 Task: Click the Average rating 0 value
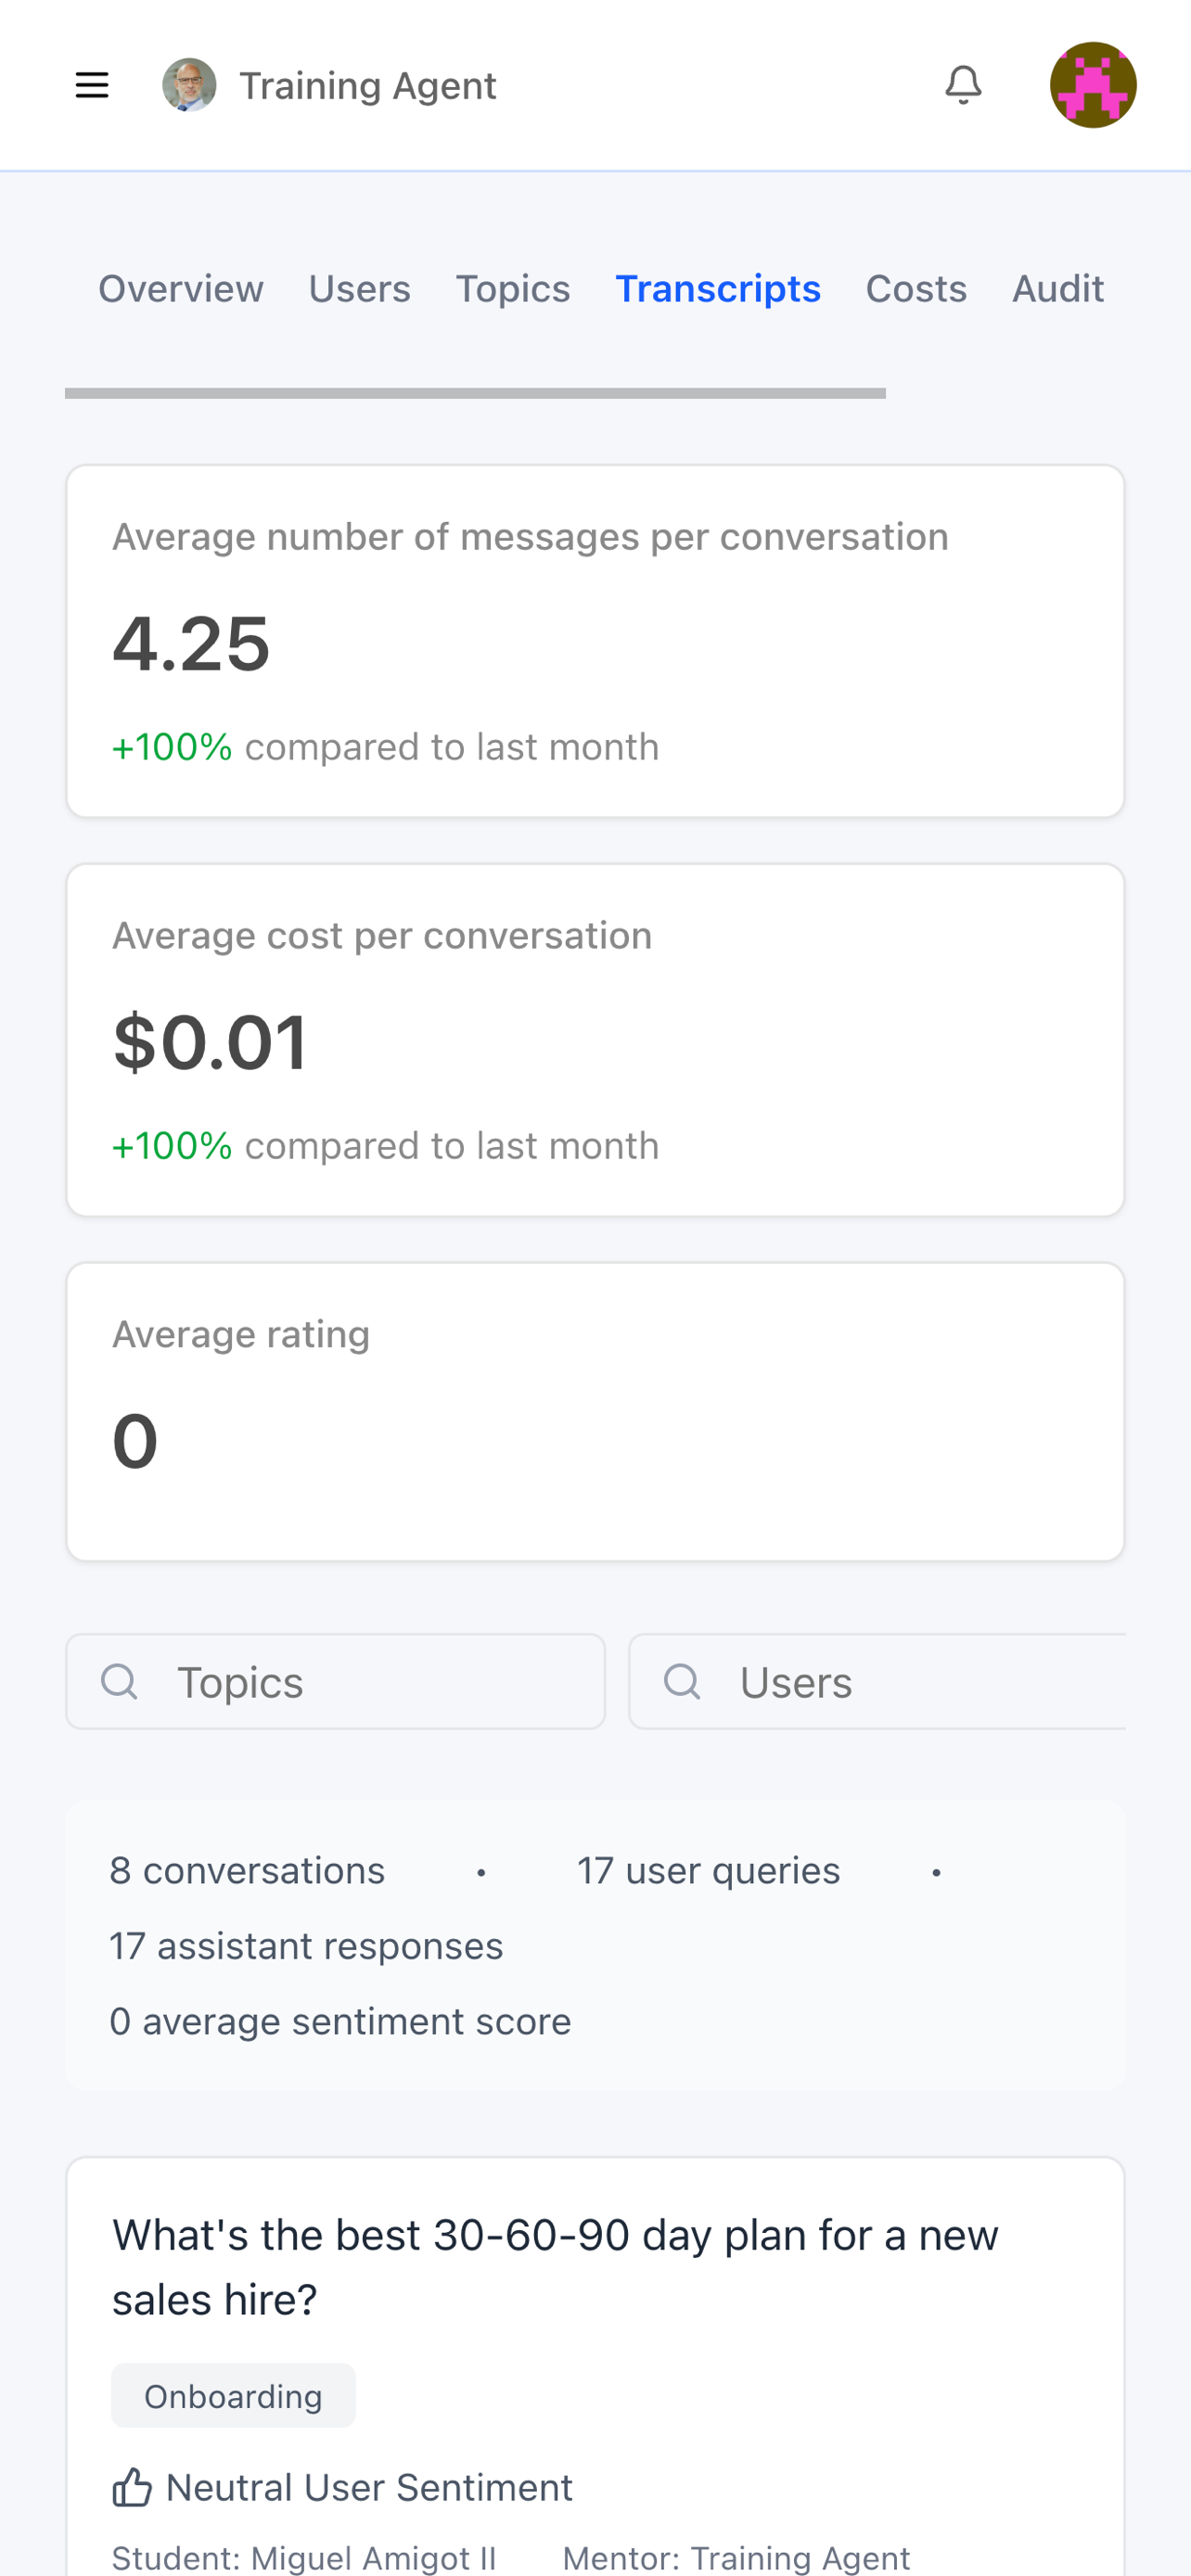[135, 1441]
